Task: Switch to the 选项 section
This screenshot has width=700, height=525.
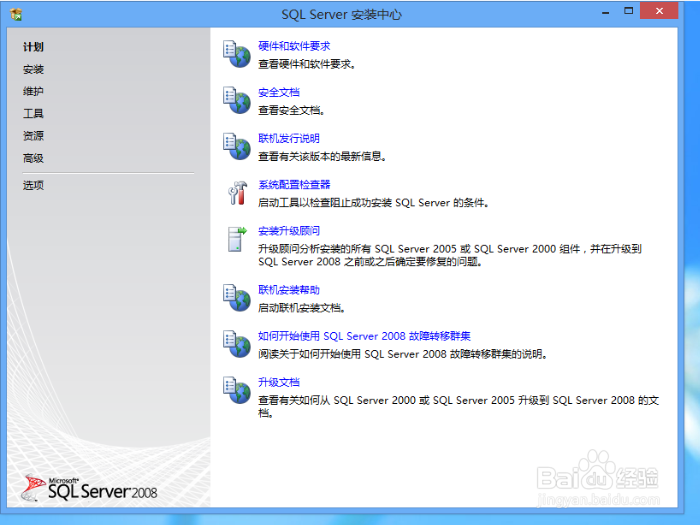Action: pos(33,185)
